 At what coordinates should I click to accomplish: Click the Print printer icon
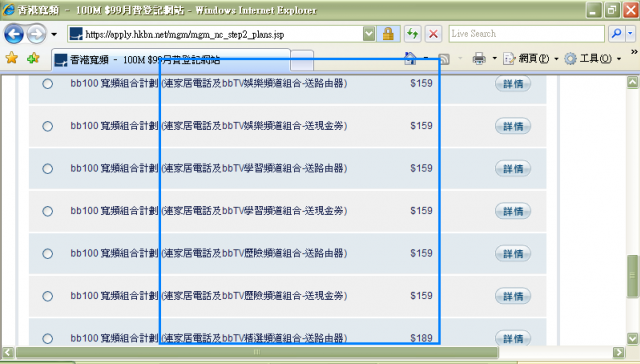click(479, 59)
